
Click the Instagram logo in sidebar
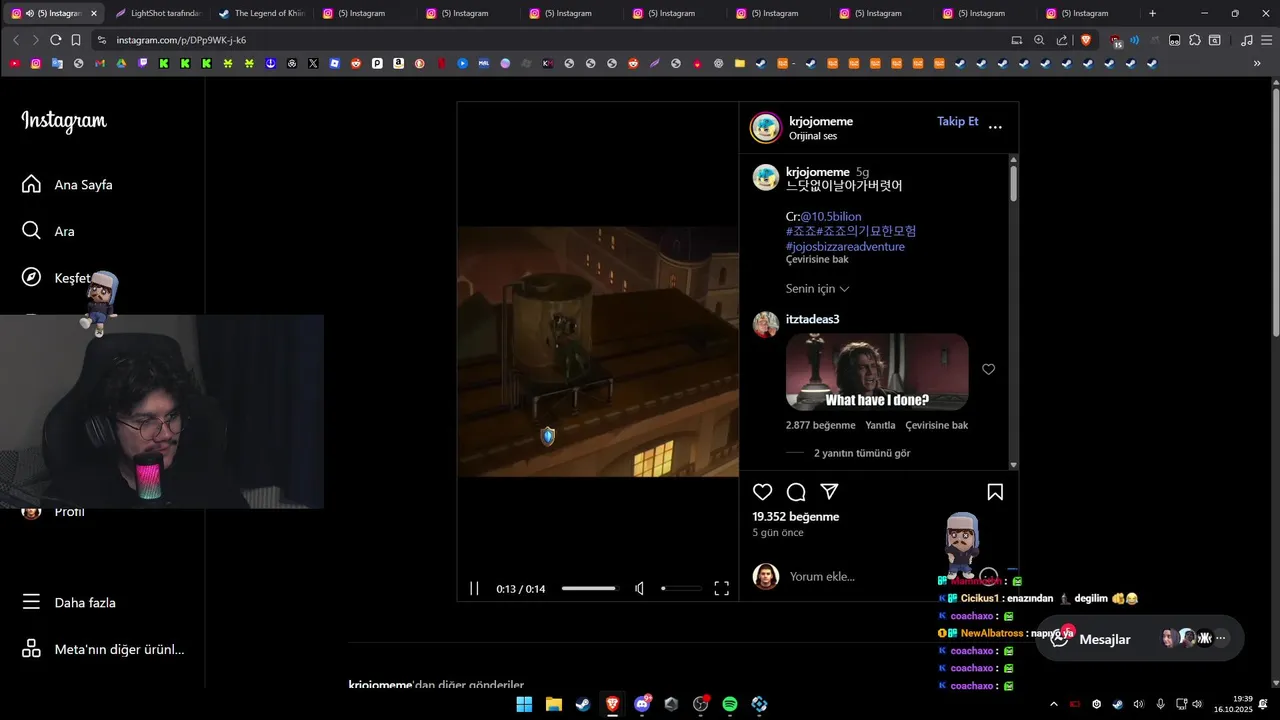pyautogui.click(x=64, y=121)
